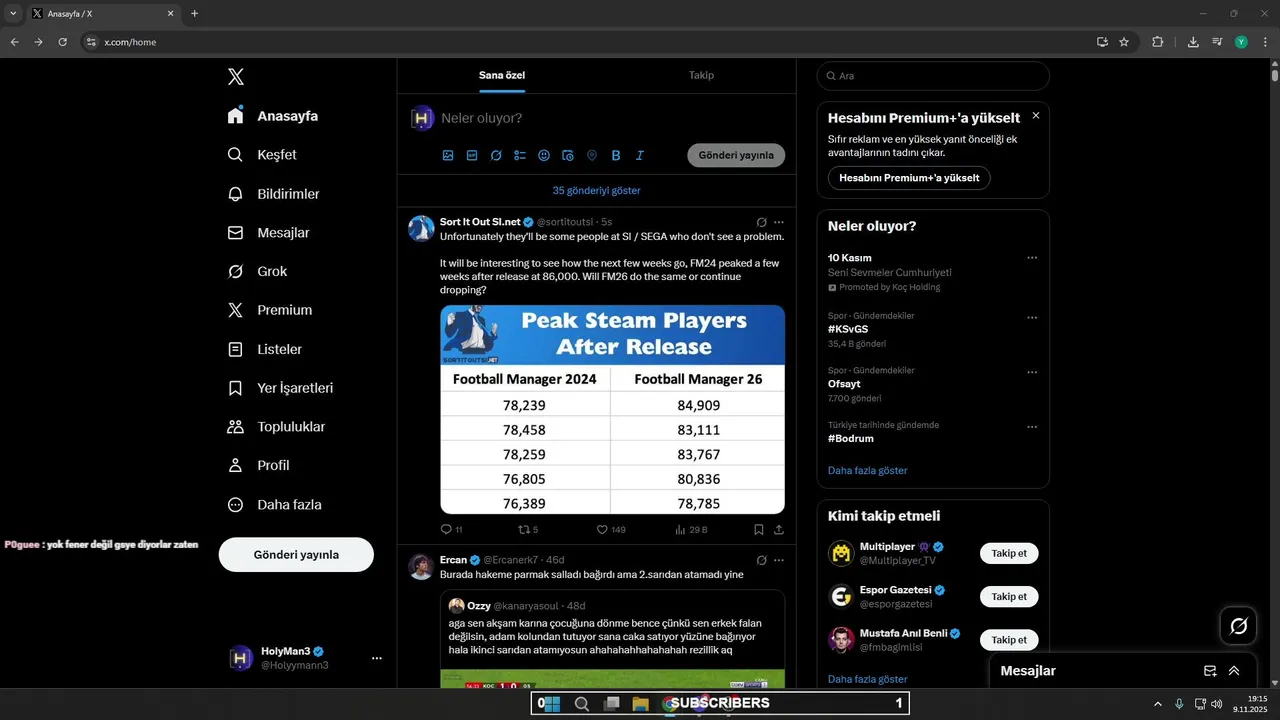The width and height of the screenshot is (1280, 720).
Task: Schedule the post icon
Action: (568, 155)
